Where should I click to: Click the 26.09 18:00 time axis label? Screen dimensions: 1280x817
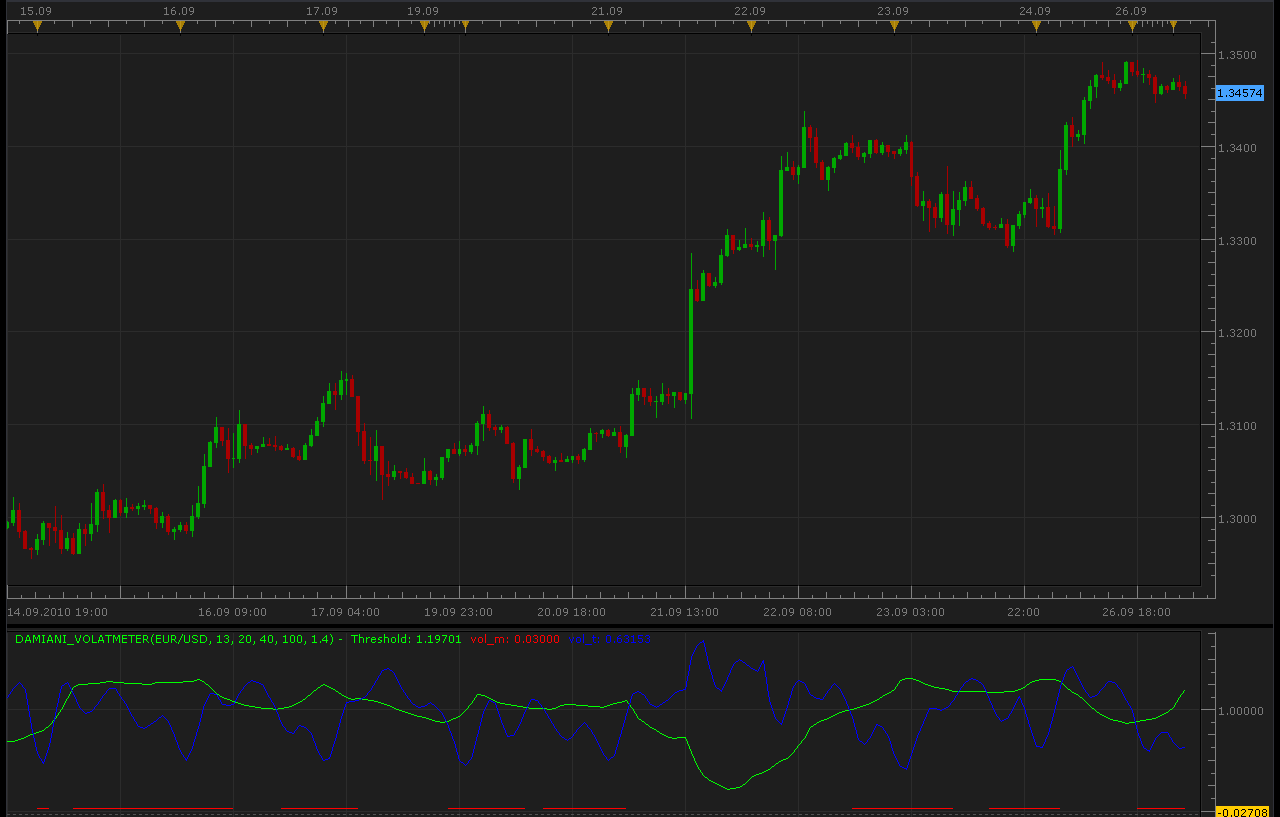1138,611
